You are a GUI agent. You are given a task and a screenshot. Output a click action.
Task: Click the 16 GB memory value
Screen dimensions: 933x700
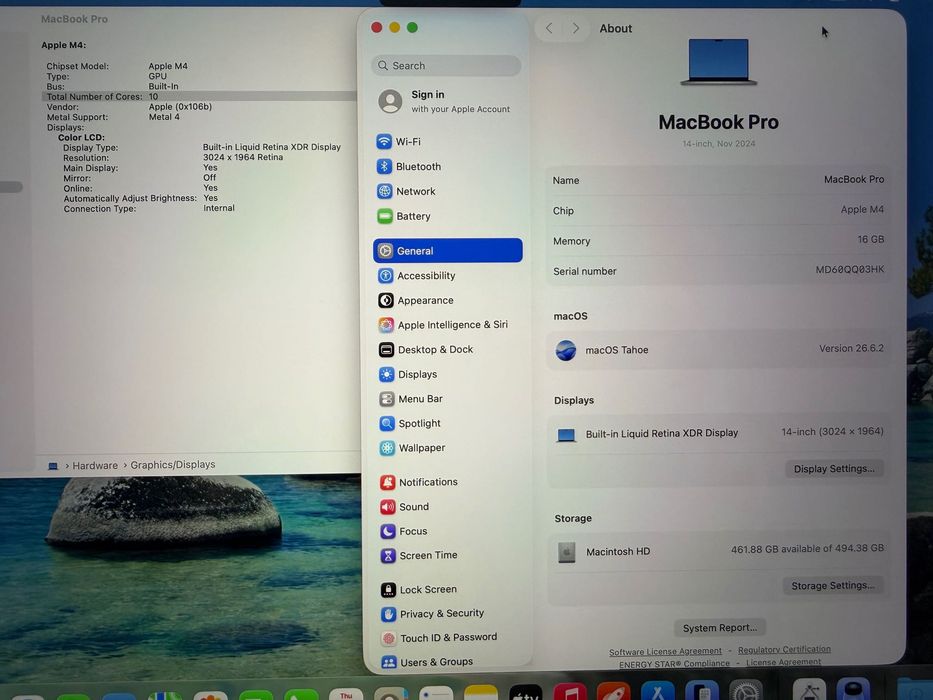pyautogui.click(x=871, y=239)
